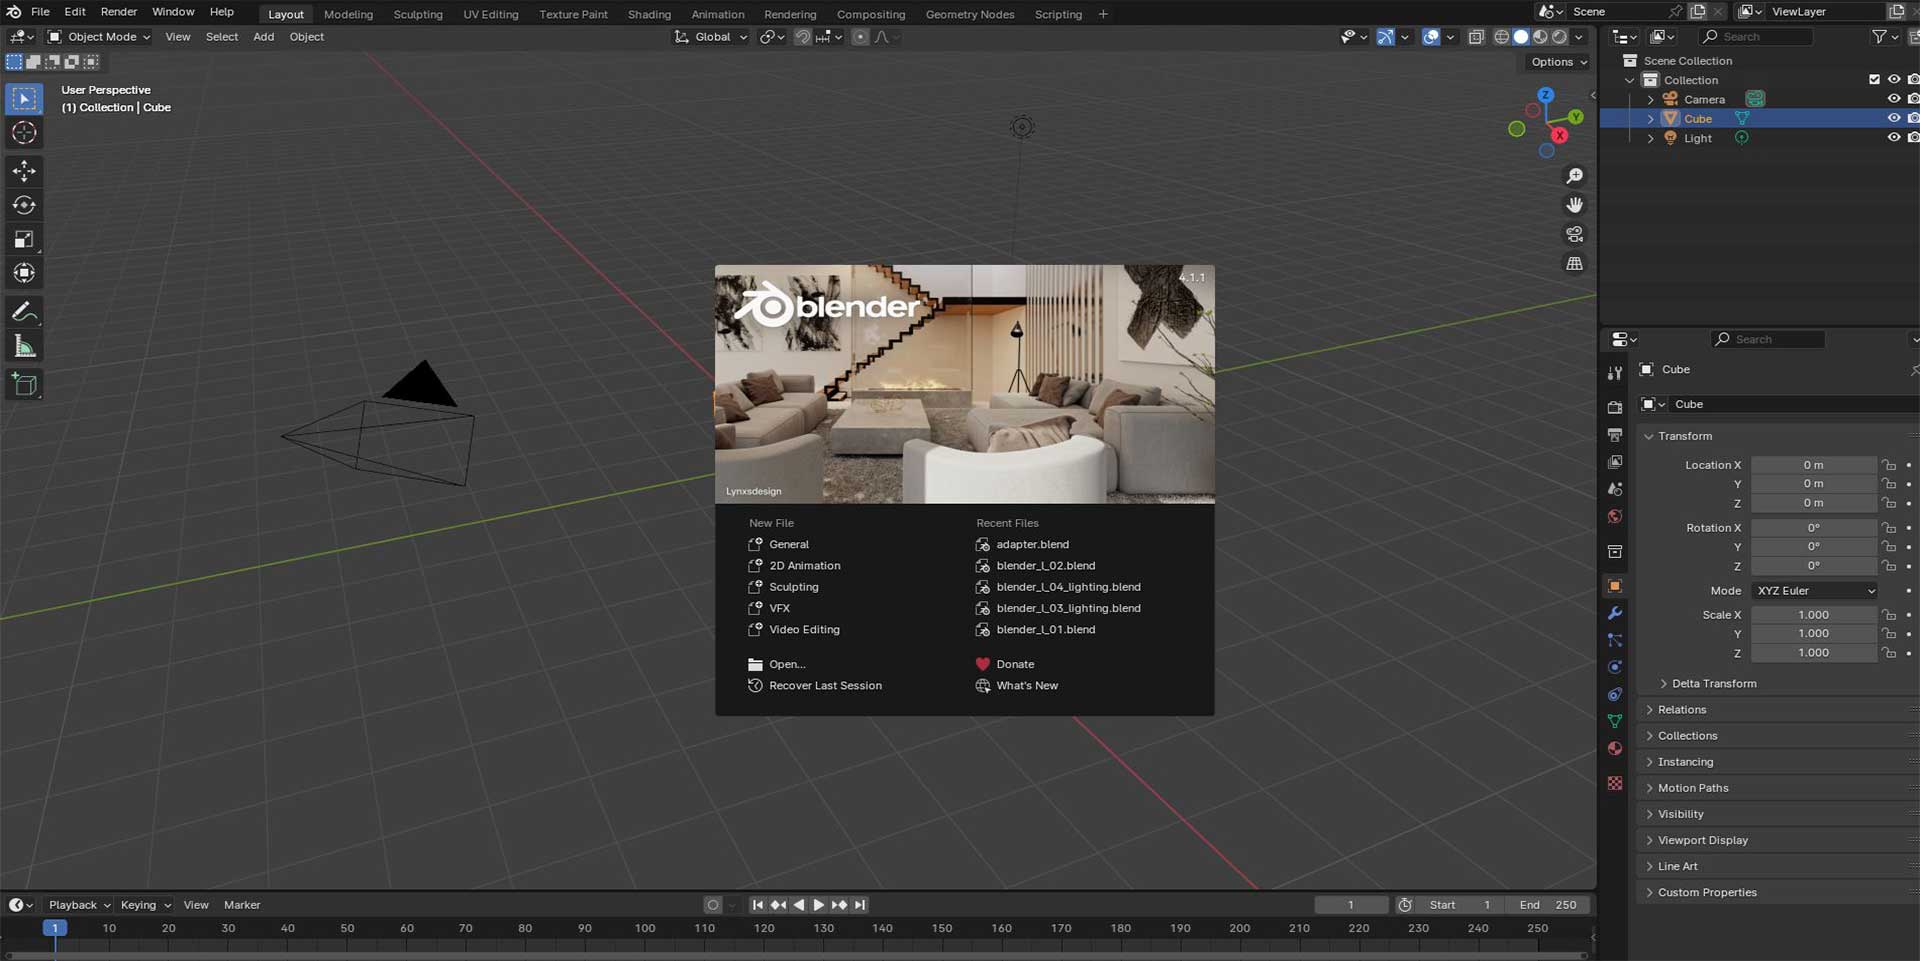The height and width of the screenshot is (961, 1920).
Task: Click the Donate link
Action: pos(1015,664)
